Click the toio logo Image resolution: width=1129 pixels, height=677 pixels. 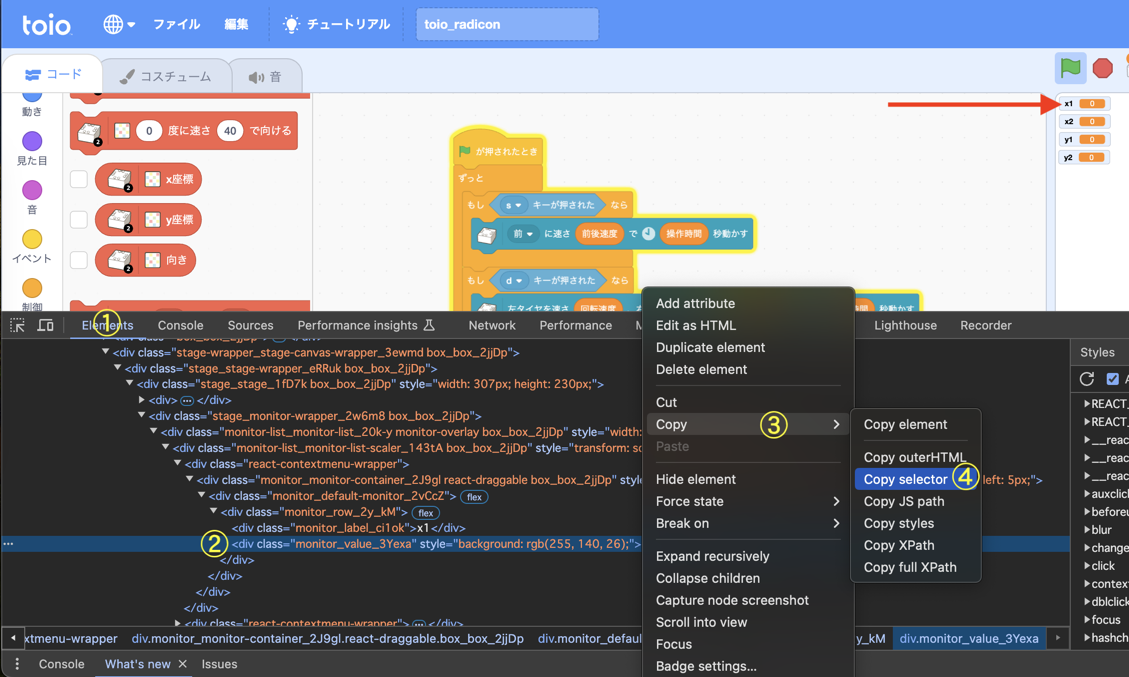coord(47,24)
